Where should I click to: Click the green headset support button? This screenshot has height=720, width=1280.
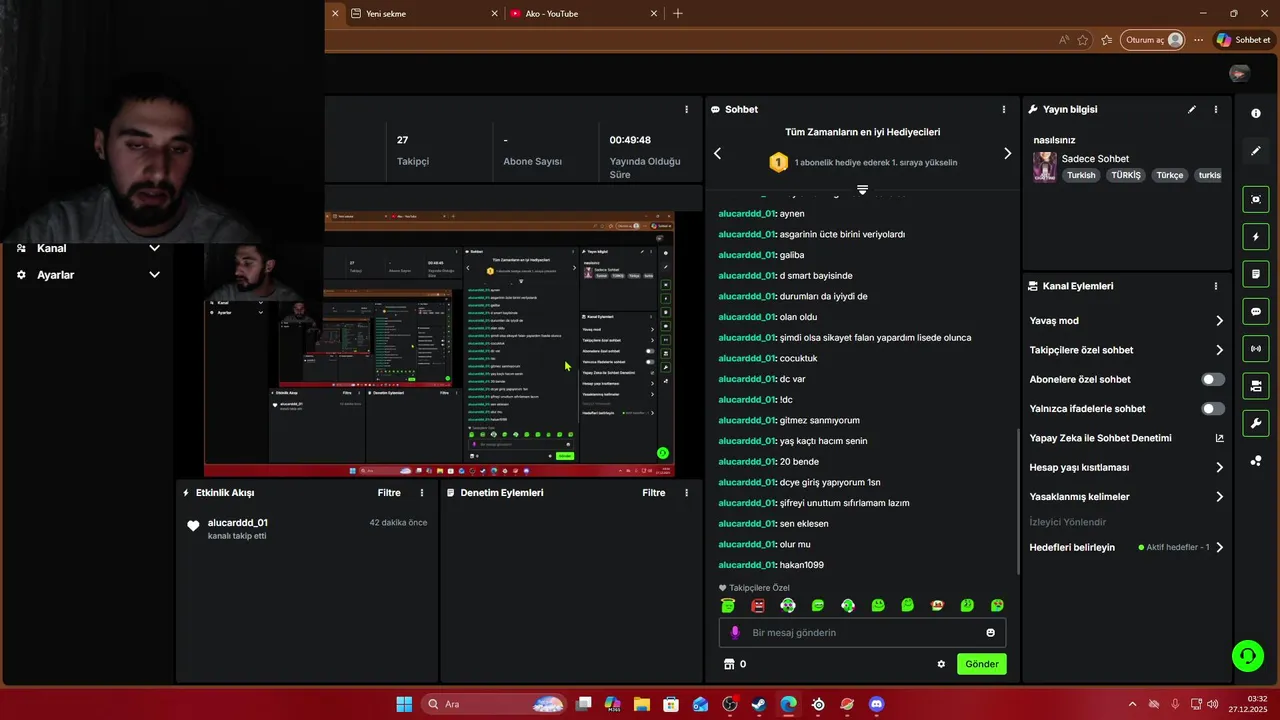pyautogui.click(x=1247, y=656)
